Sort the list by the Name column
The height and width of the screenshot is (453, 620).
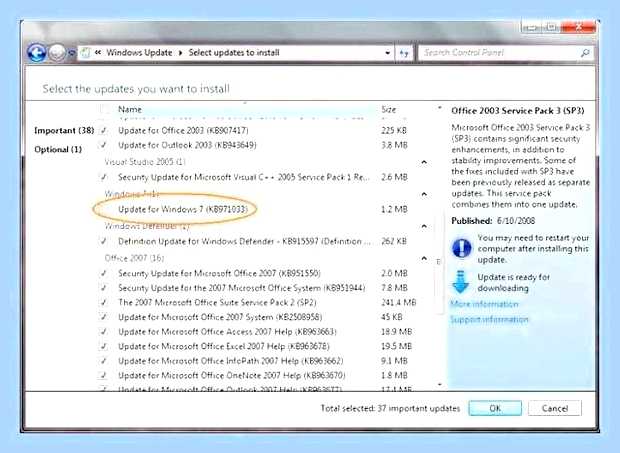(130, 109)
